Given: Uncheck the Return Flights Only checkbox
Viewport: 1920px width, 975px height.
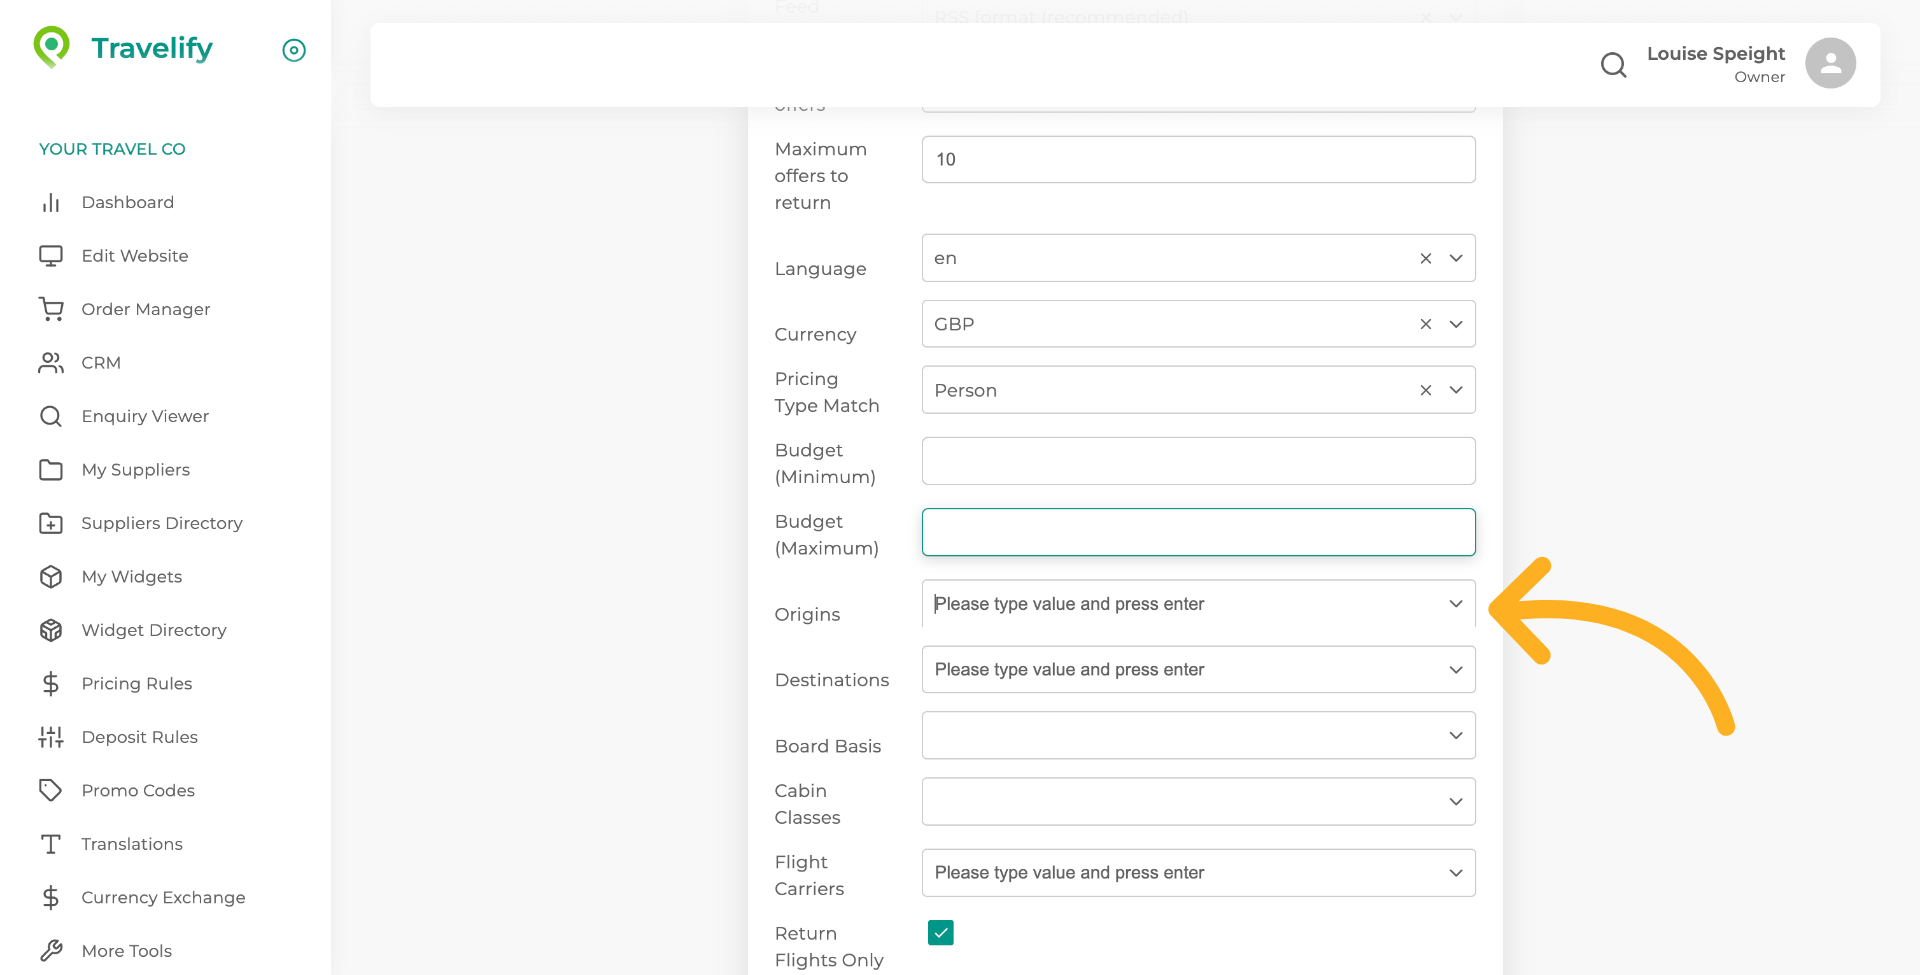Looking at the screenshot, I should pos(940,932).
